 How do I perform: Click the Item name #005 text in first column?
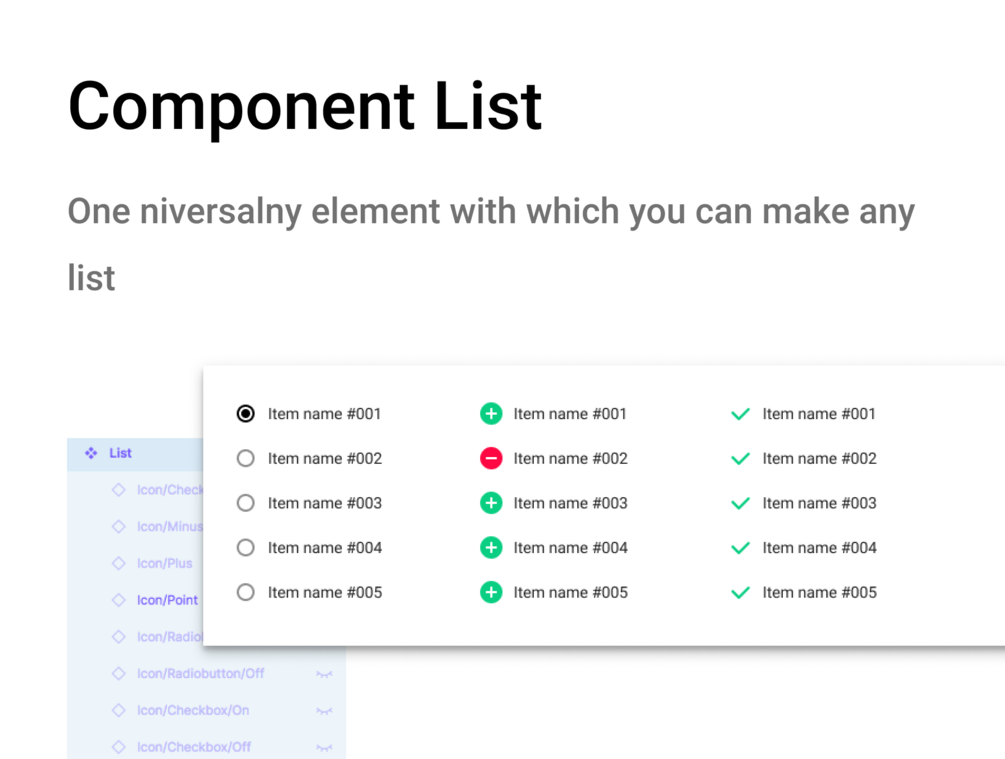[324, 593]
